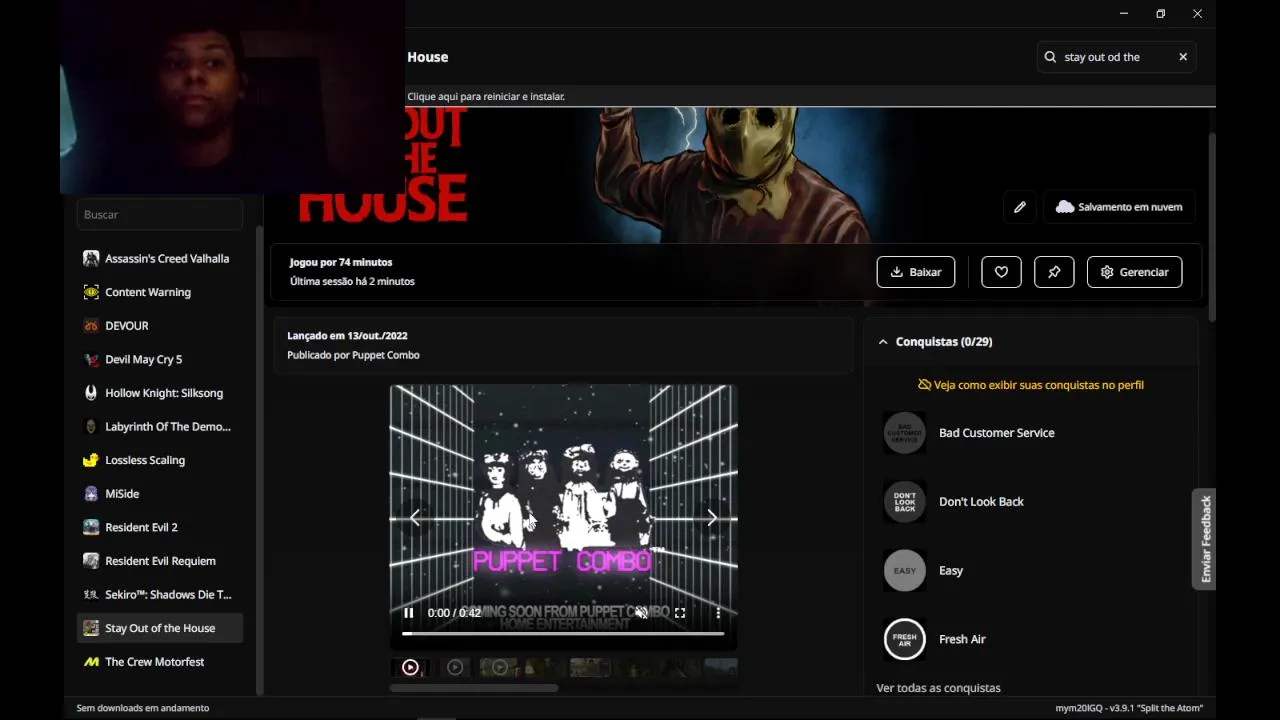Click Publicado por Puppet Combo text
The image size is (1280, 720).
tap(353, 355)
